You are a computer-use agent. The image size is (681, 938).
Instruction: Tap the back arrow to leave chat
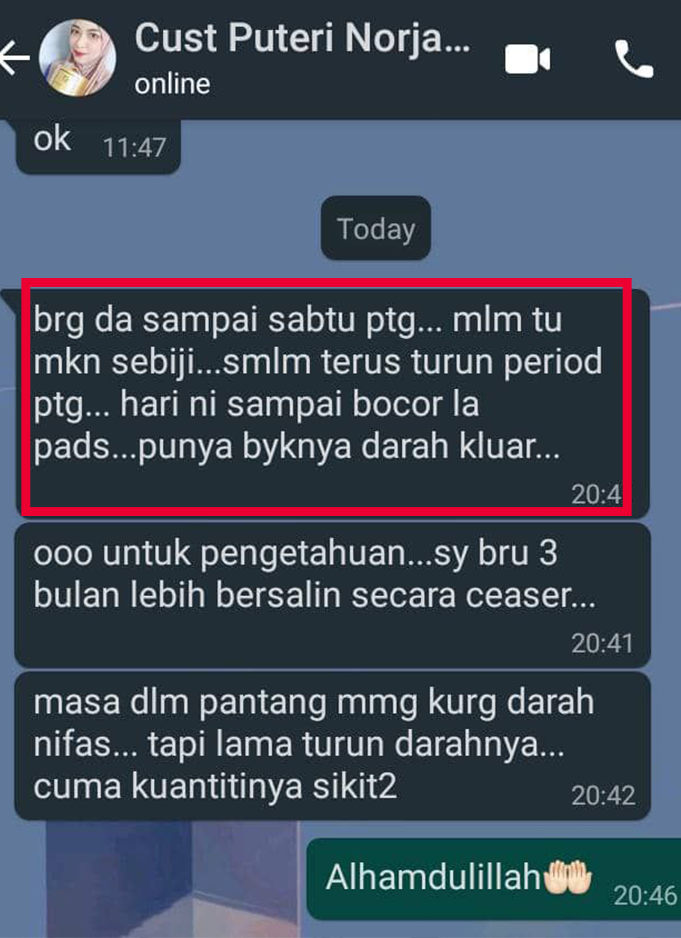14,58
